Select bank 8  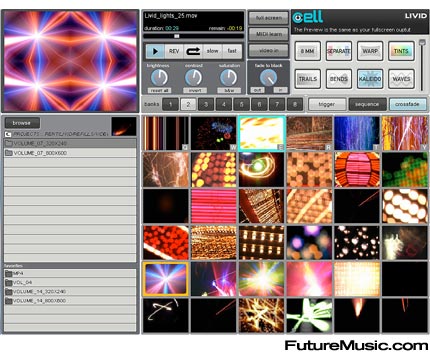click(295, 104)
